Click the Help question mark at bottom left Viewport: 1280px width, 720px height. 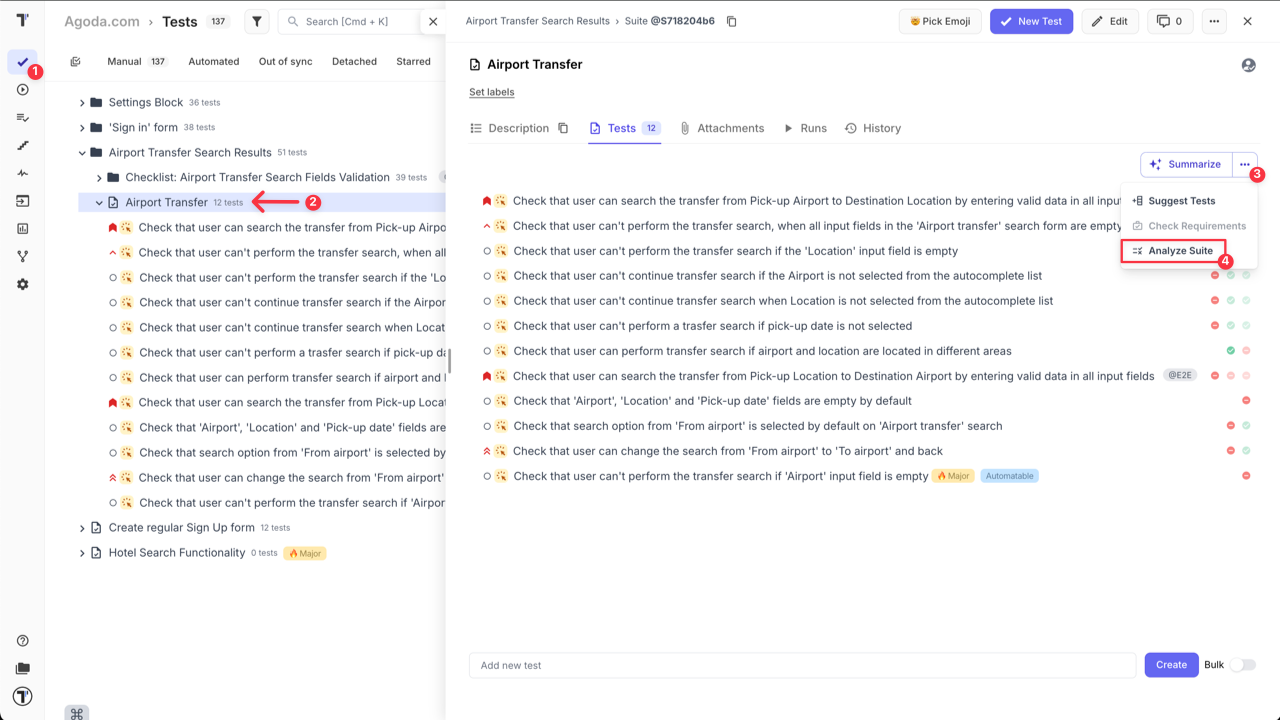22,640
